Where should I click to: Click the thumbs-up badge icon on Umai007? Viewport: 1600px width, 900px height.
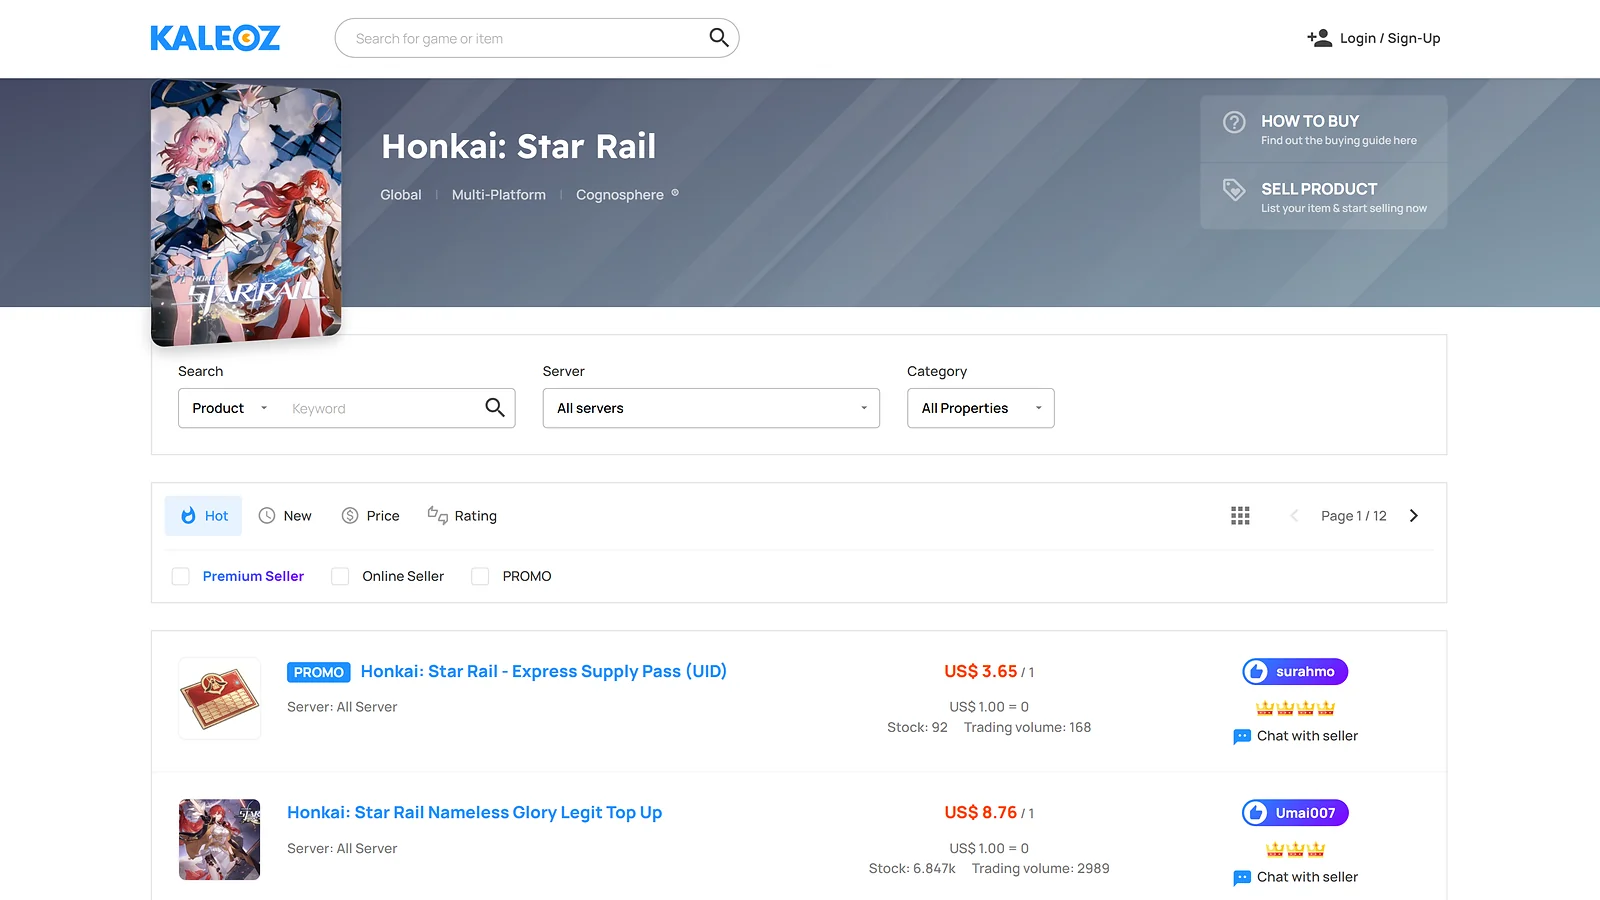[x=1257, y=813]
